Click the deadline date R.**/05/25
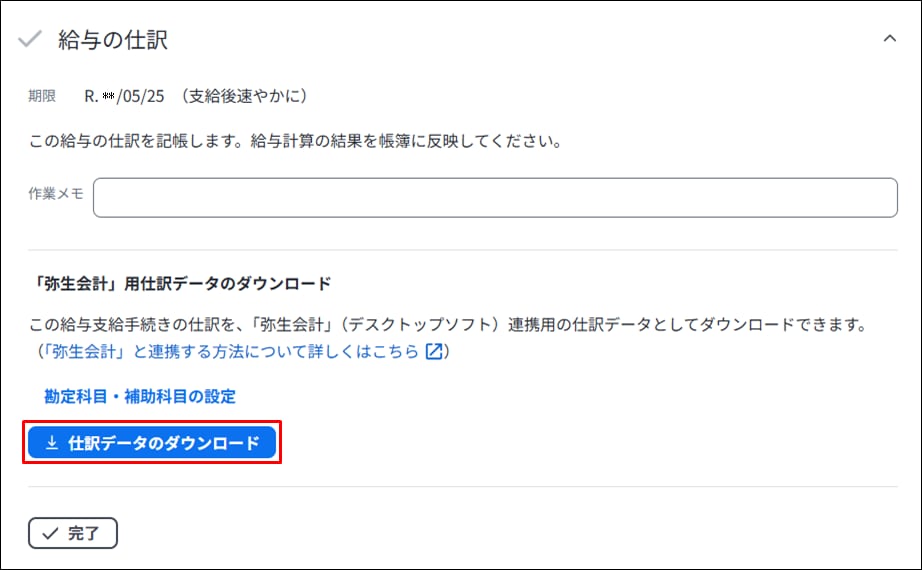Image resolution: width=922 pixels, height=570 pixels. coord(125,96)
